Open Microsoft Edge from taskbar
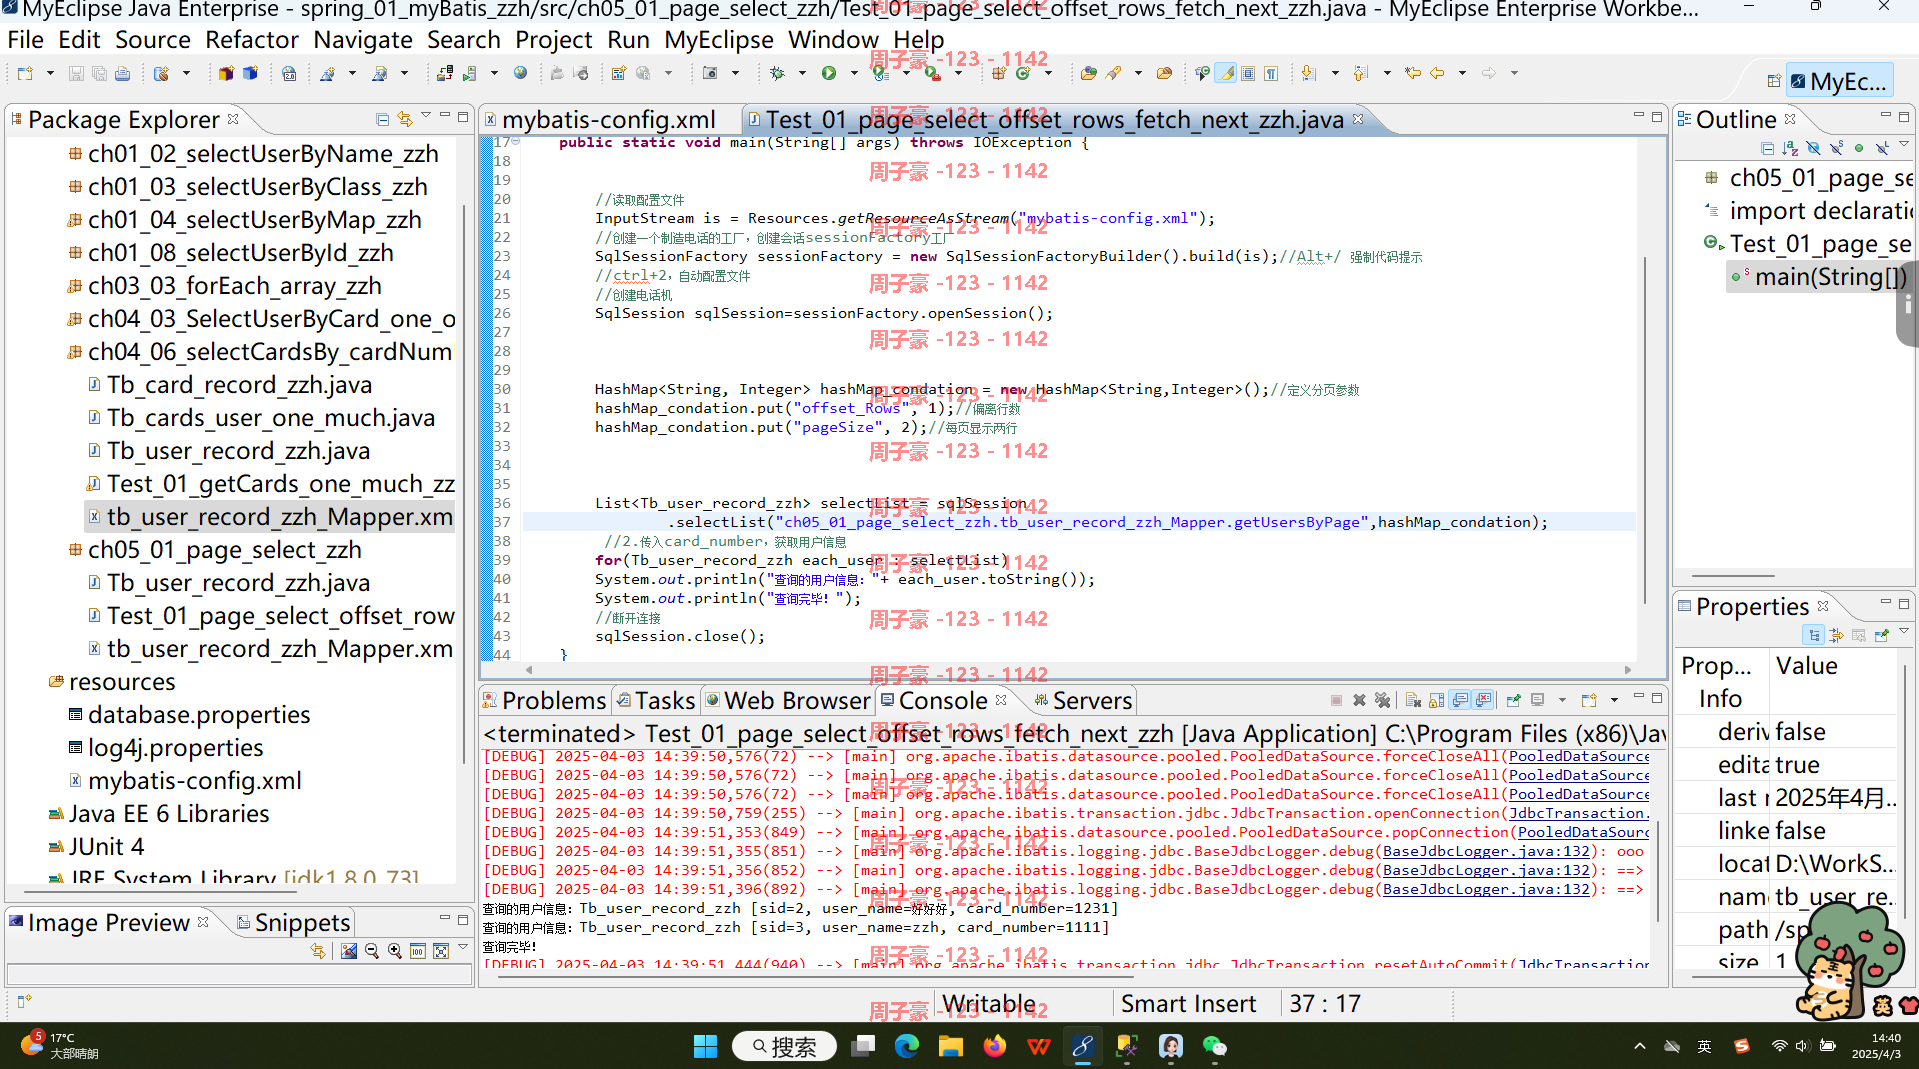Screen dimensions: 1919x1069 pos(906,1046)
